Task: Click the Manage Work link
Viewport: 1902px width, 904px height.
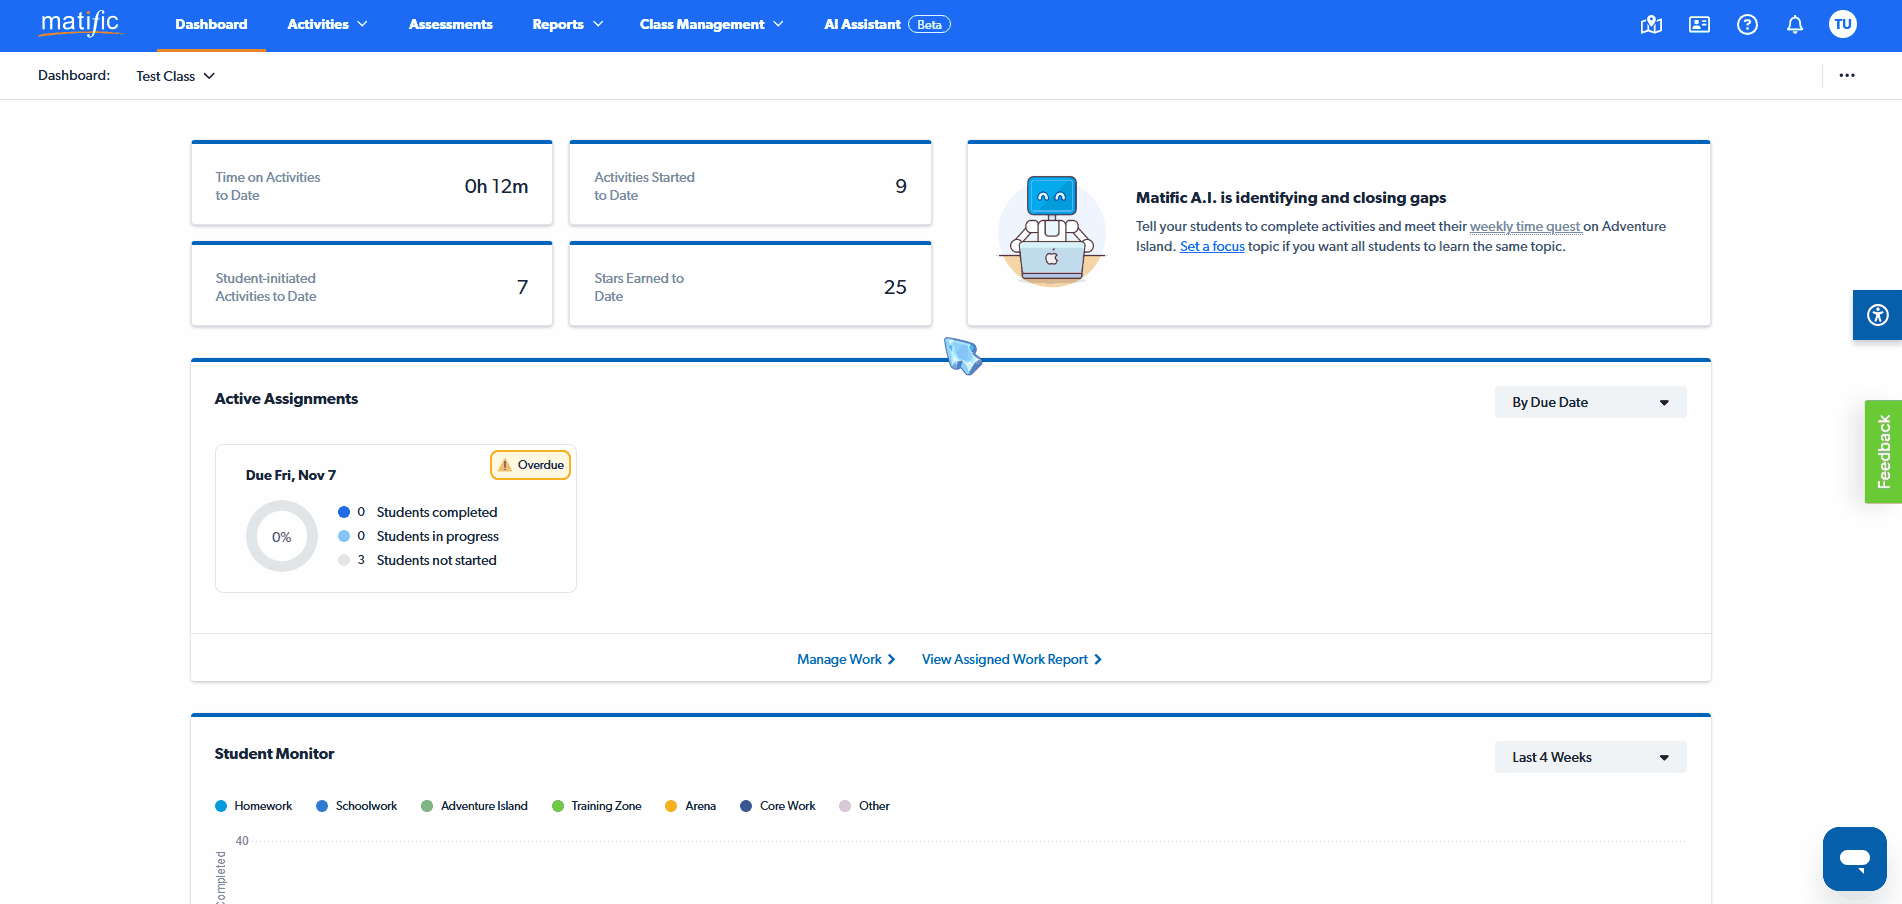Action: [x=845, y=659]
